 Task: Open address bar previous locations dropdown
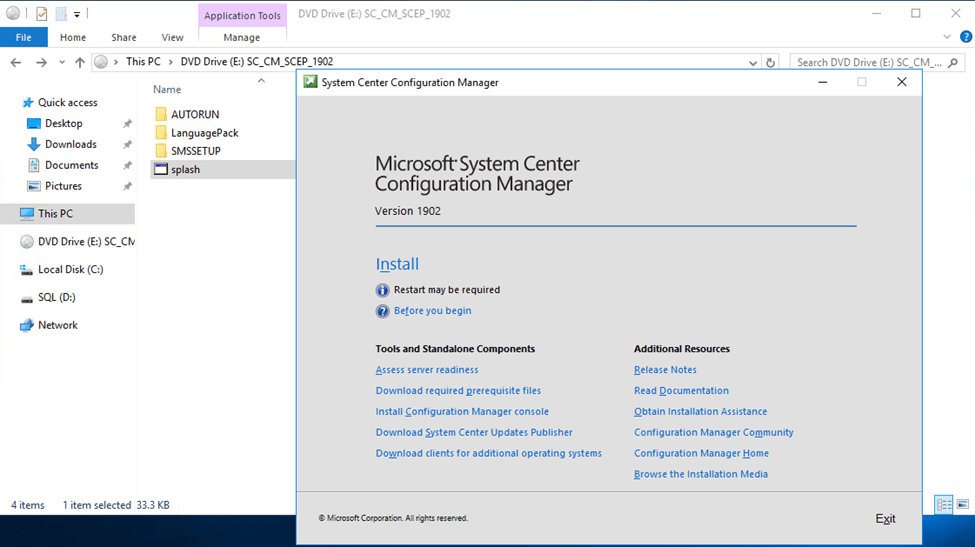pyautogui.click(x=752, y=62)
